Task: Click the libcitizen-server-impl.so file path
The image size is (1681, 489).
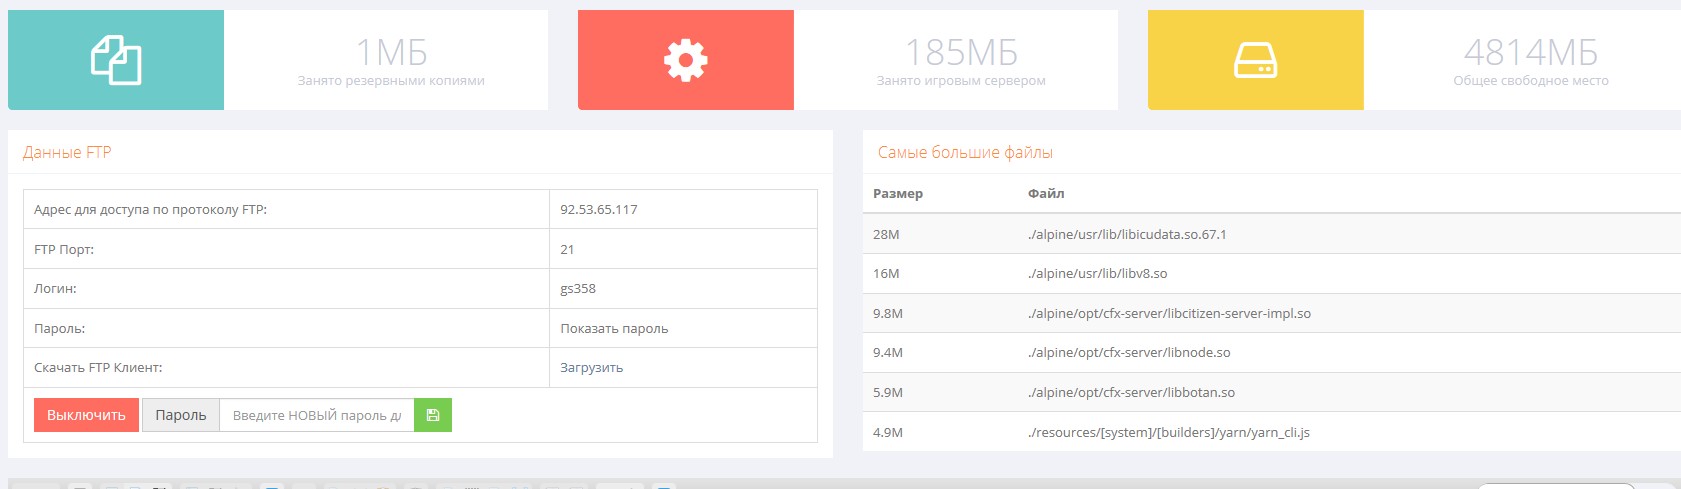Action: pyautogui.click(x=1169, y=313)
